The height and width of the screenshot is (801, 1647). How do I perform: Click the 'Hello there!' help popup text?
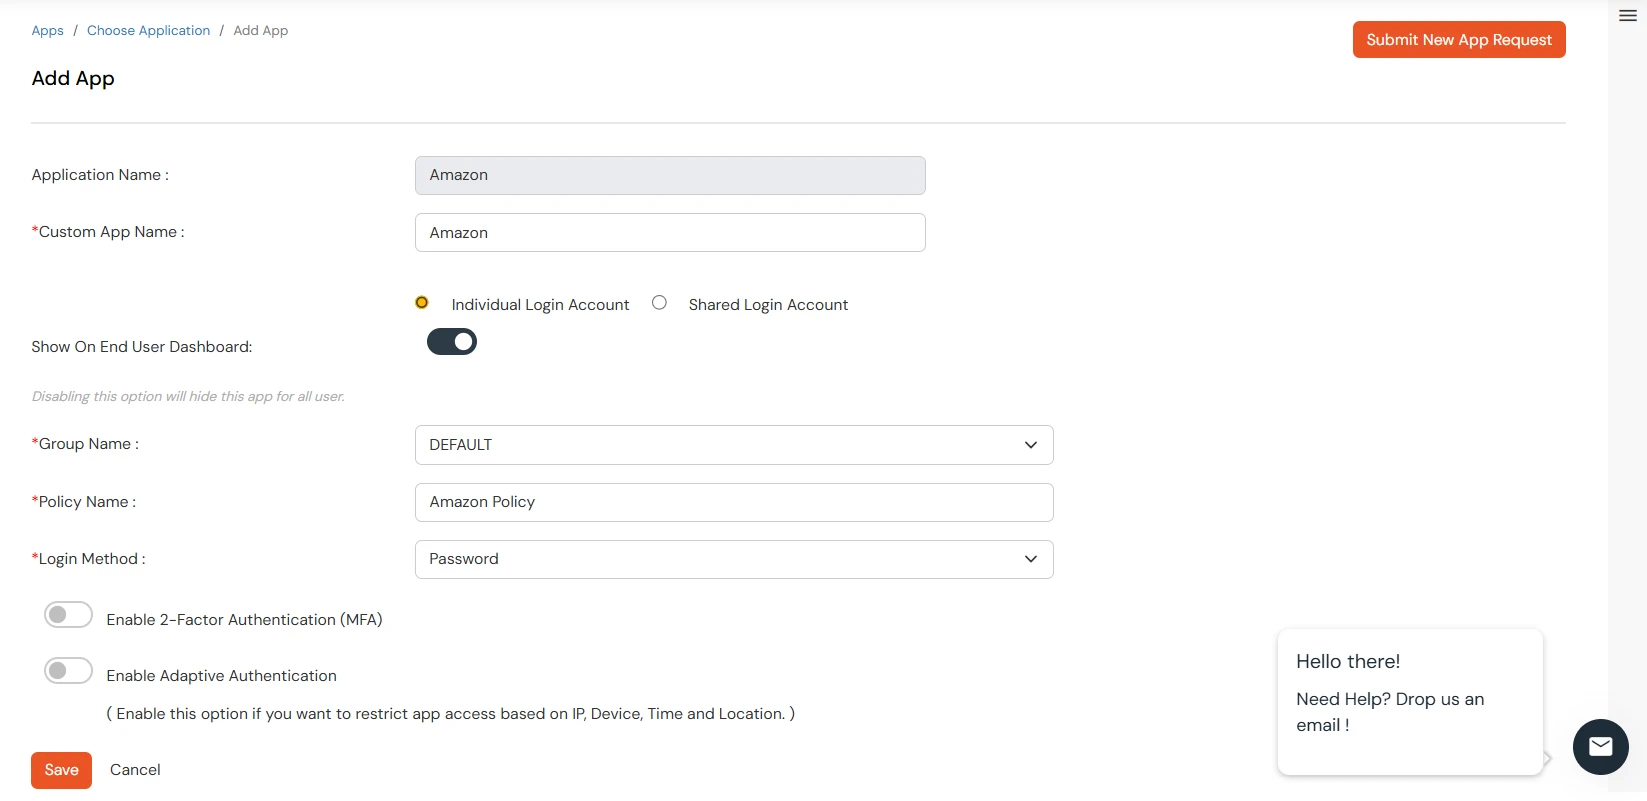click(x=1348, y=662)
